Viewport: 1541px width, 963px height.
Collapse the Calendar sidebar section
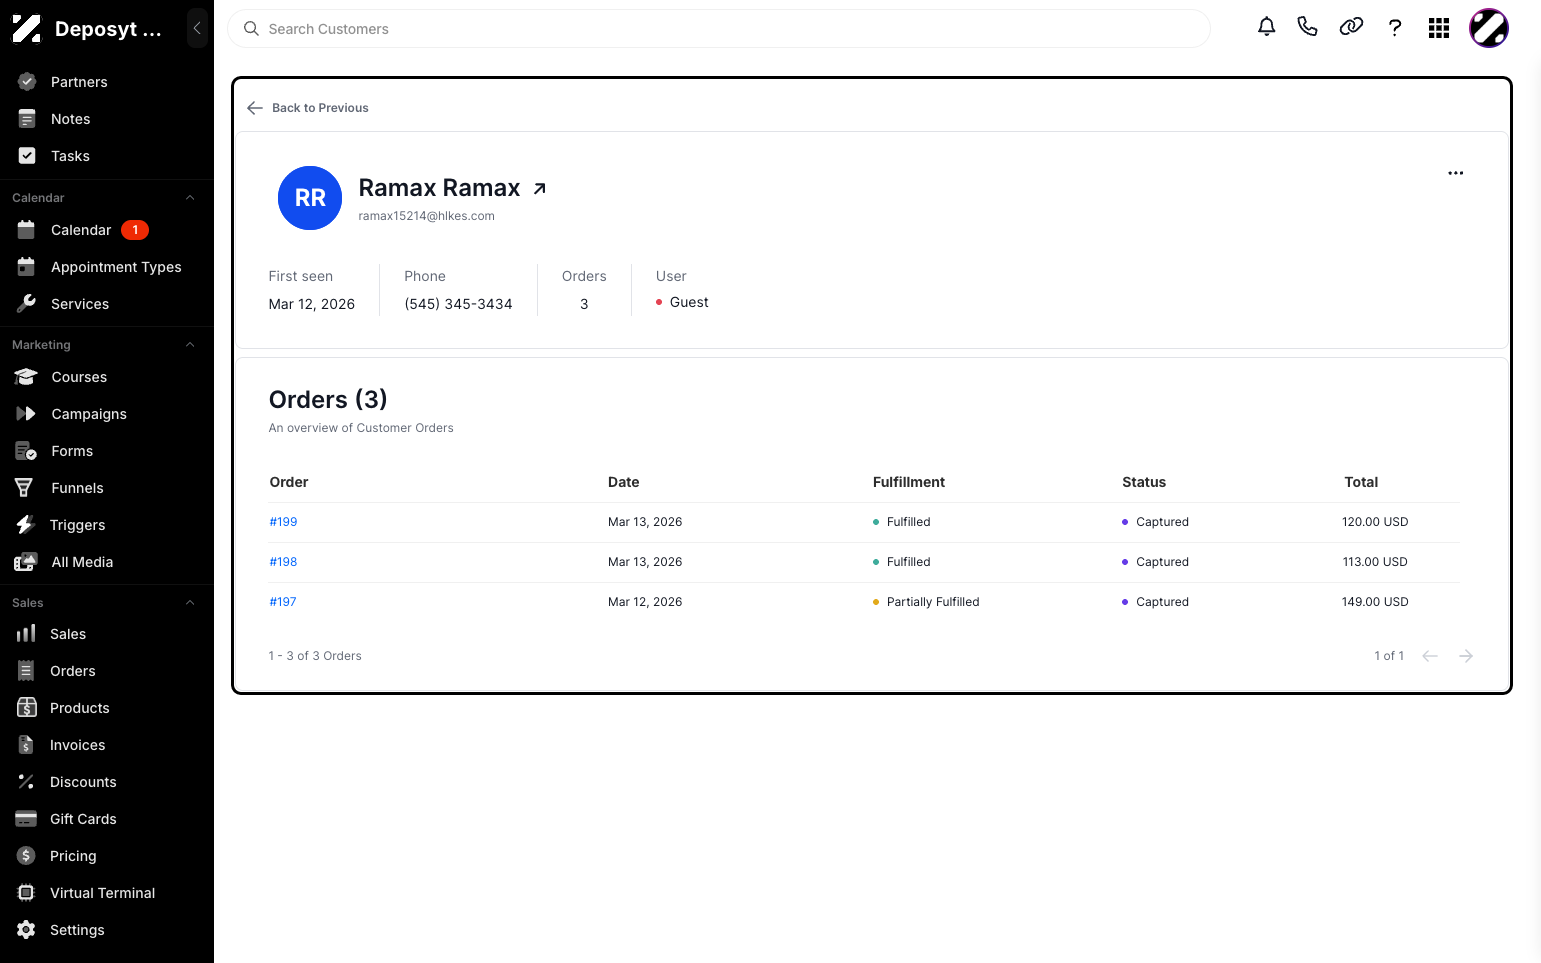[x=190, y=198]
